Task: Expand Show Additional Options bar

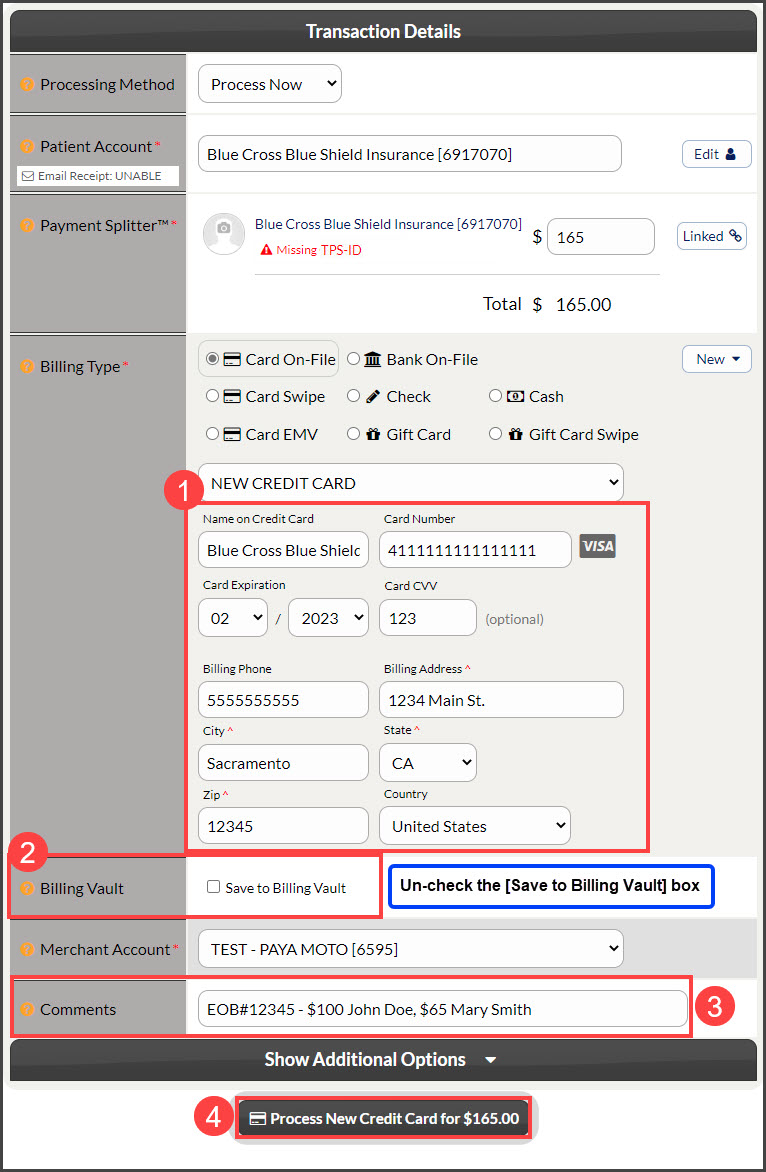Action: pyautogui.click(x=383, y=1060)
